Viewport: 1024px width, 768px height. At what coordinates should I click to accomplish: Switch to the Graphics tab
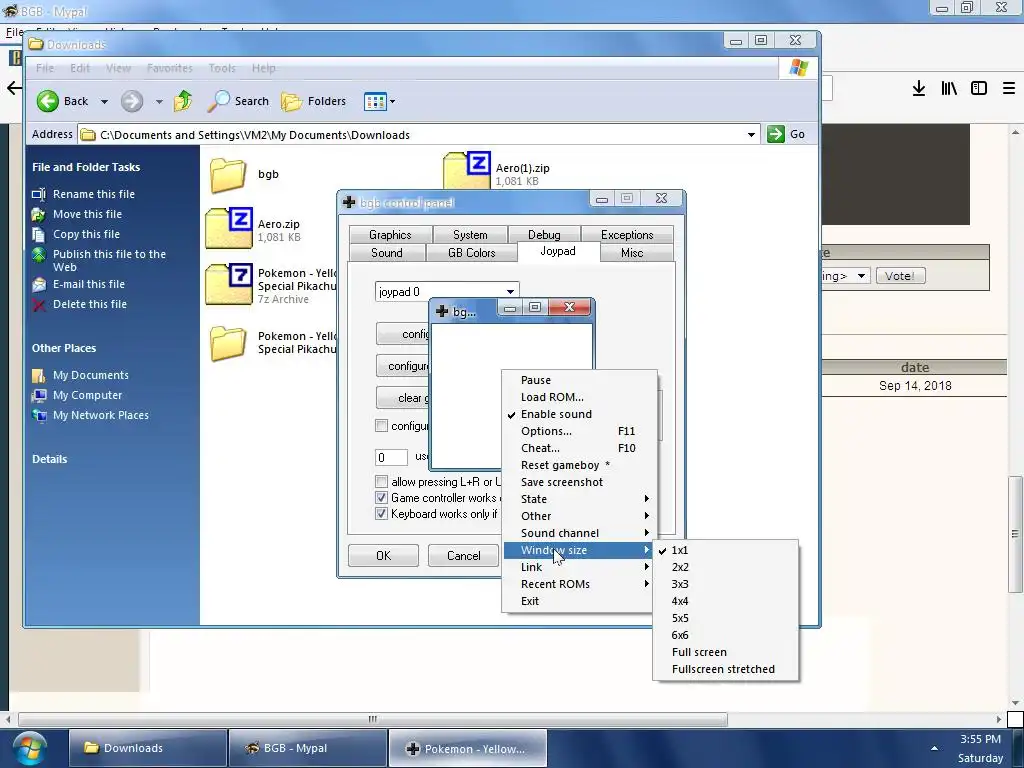390,234
